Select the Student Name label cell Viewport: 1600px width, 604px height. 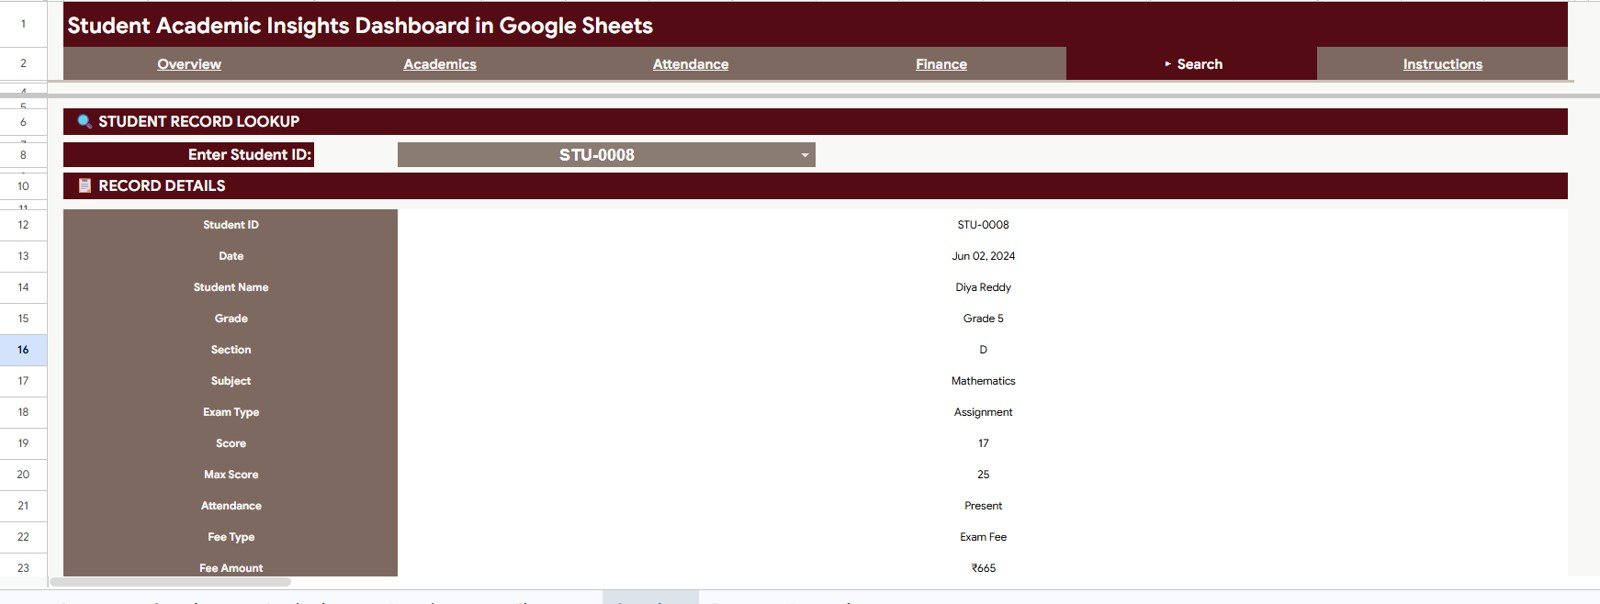point(231,287)
